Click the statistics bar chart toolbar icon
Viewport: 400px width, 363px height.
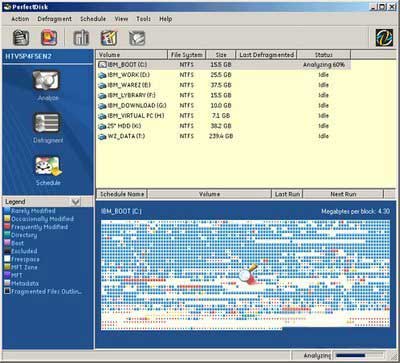[81, 38]
